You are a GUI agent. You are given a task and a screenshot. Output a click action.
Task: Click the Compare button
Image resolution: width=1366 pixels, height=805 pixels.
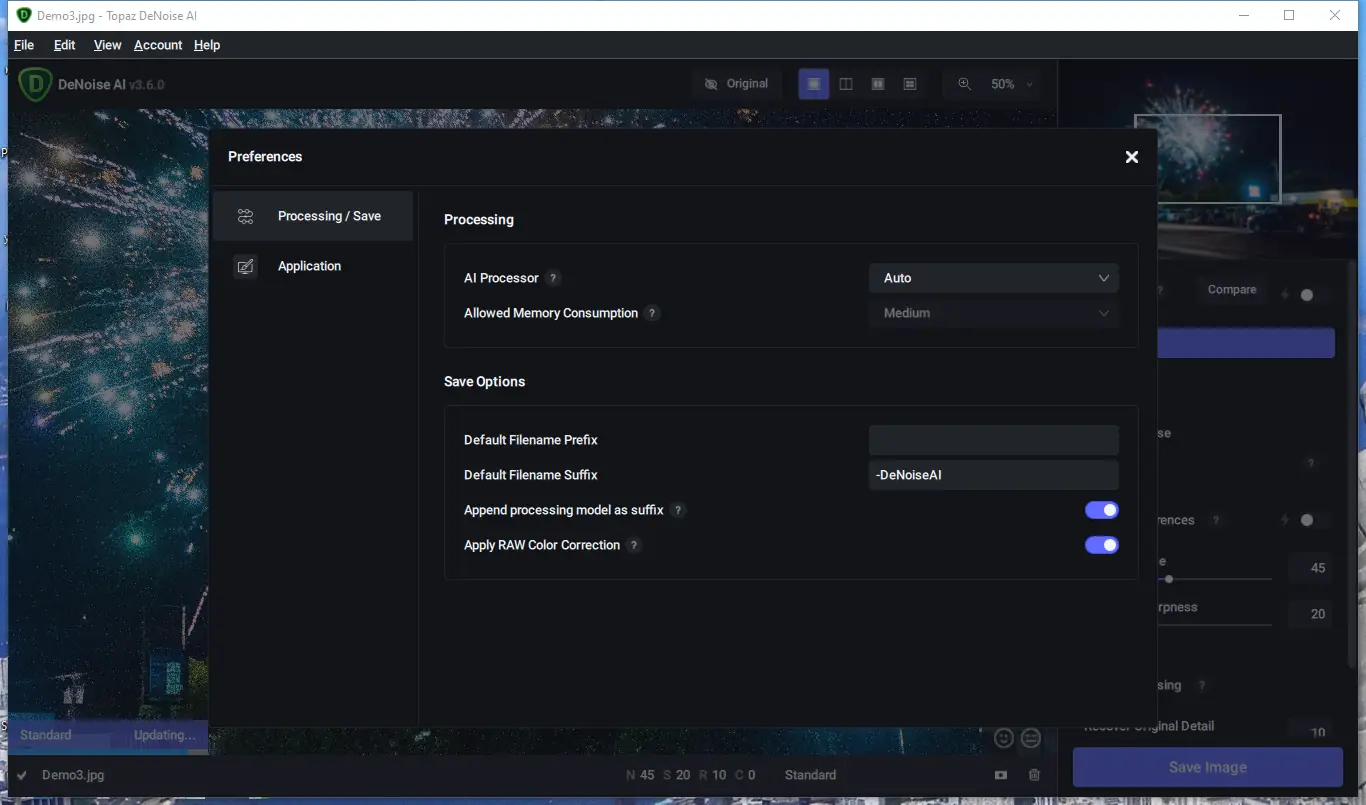(1232, 290)
